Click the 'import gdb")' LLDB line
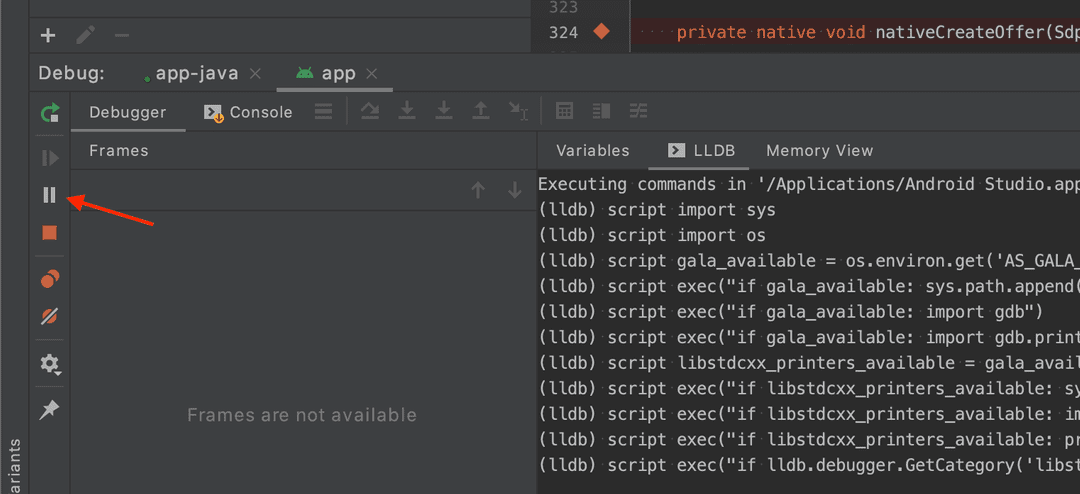The width and height of the screenshot is (1080, 494). (791, 311)
